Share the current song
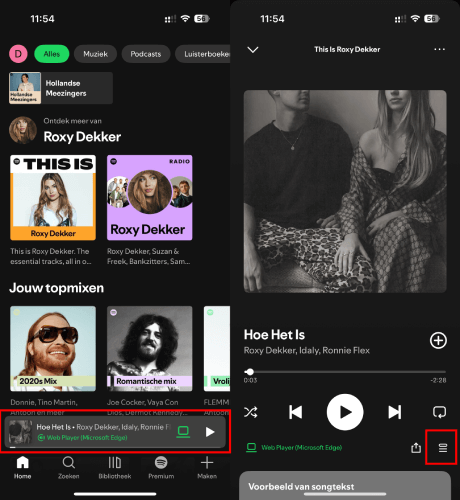 (416, 448)
